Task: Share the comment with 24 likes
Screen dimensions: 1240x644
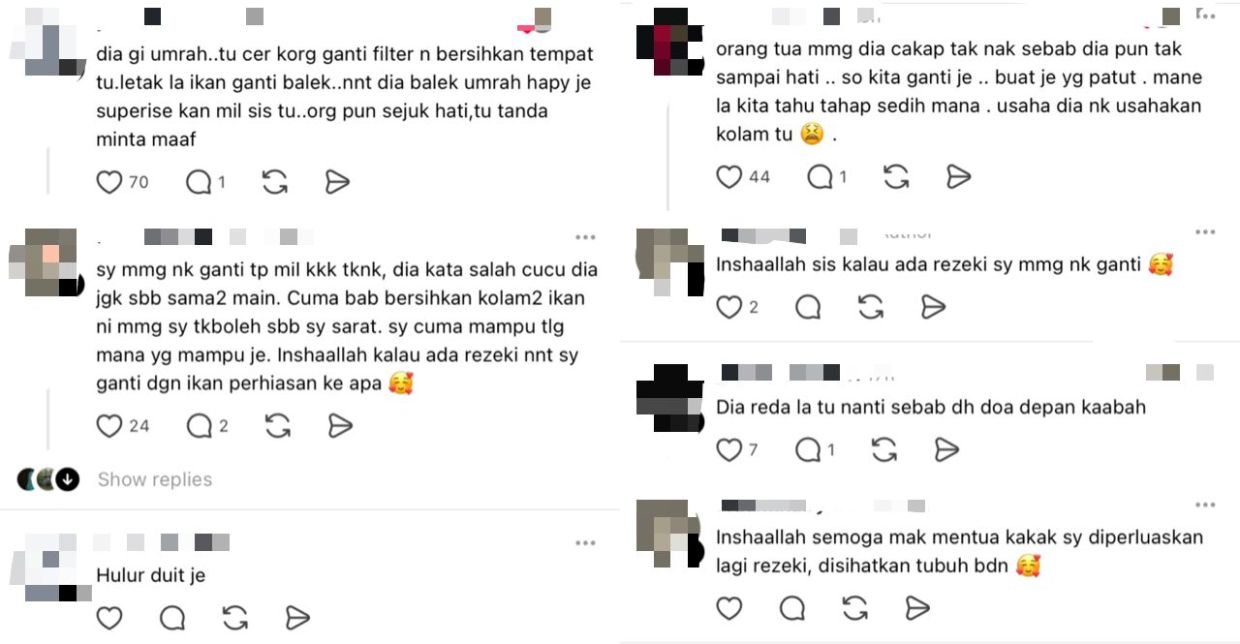Action: click(340, 426)
